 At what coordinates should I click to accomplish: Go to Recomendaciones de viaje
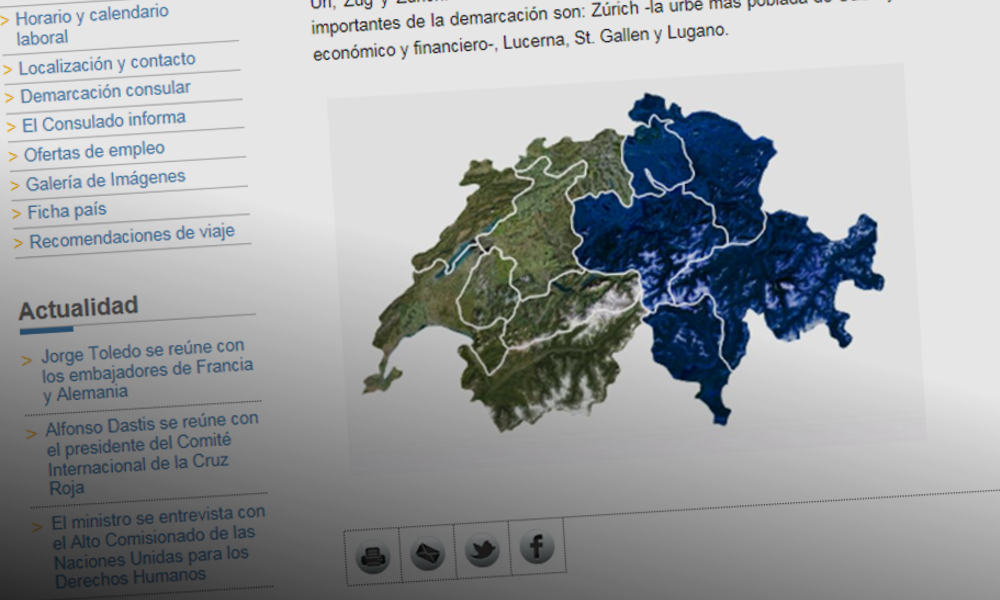132,237
